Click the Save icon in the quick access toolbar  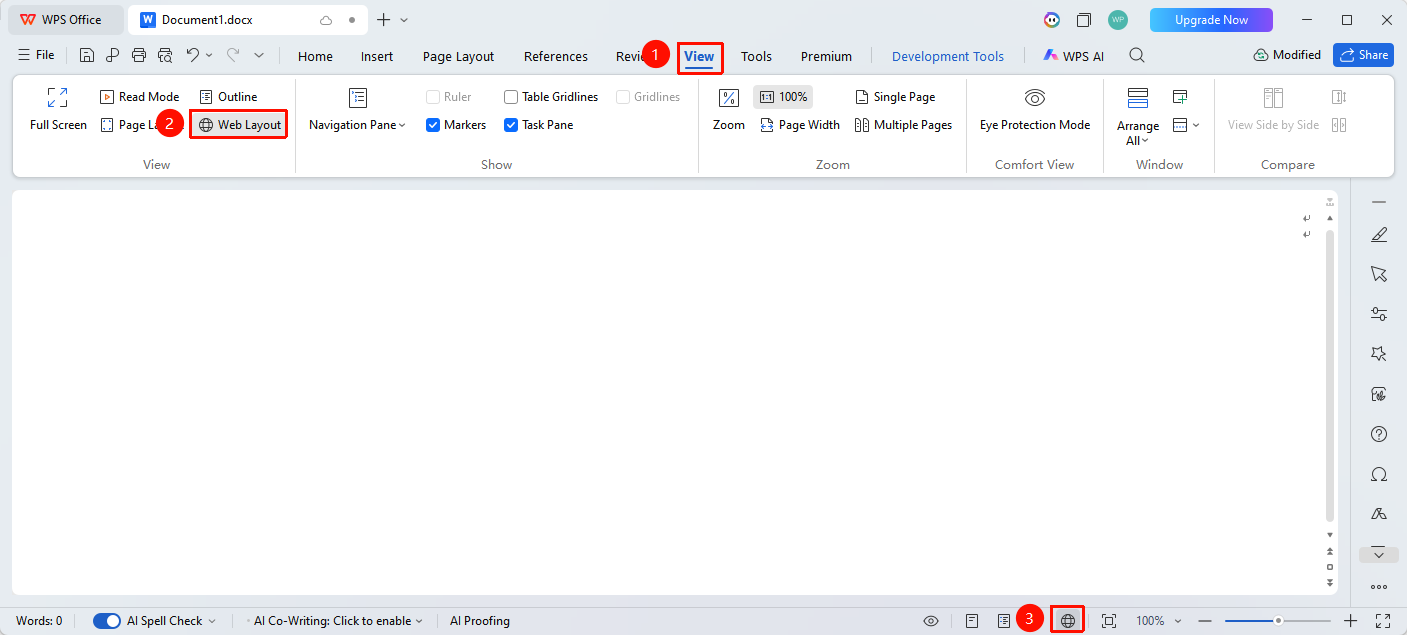(87, 56)
